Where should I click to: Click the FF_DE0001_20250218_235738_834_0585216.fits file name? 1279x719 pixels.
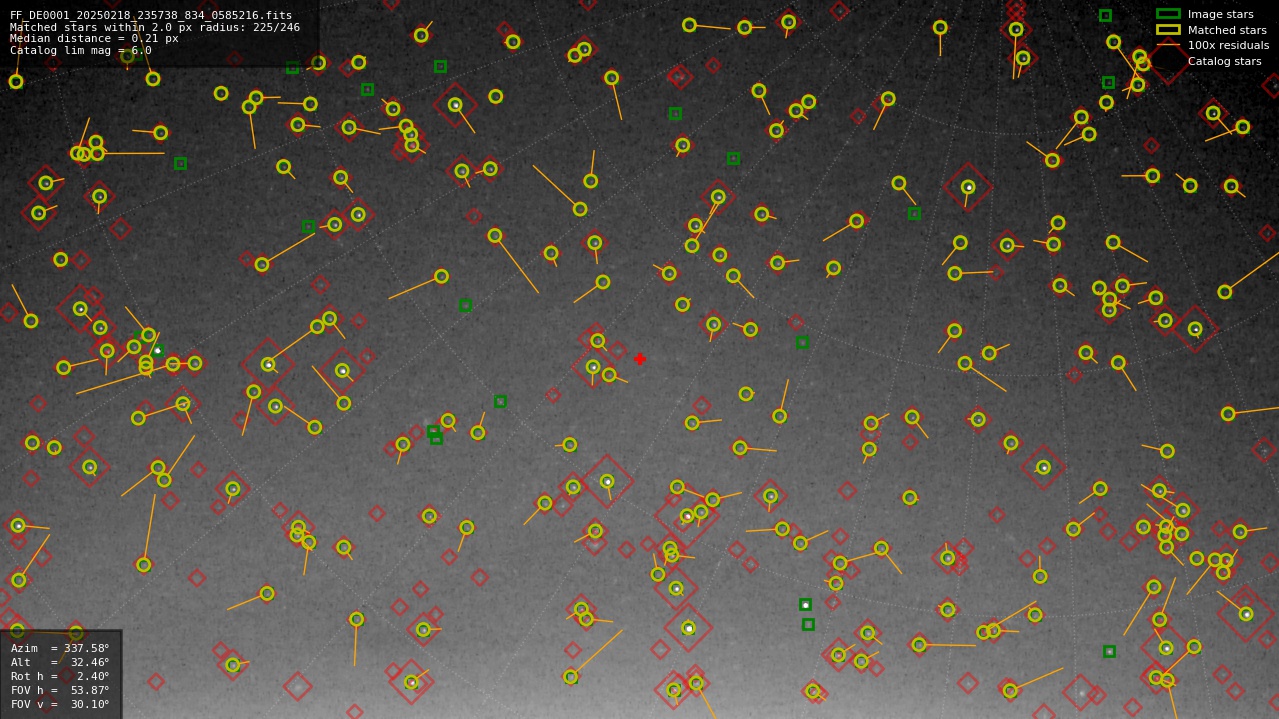(151, 16)
